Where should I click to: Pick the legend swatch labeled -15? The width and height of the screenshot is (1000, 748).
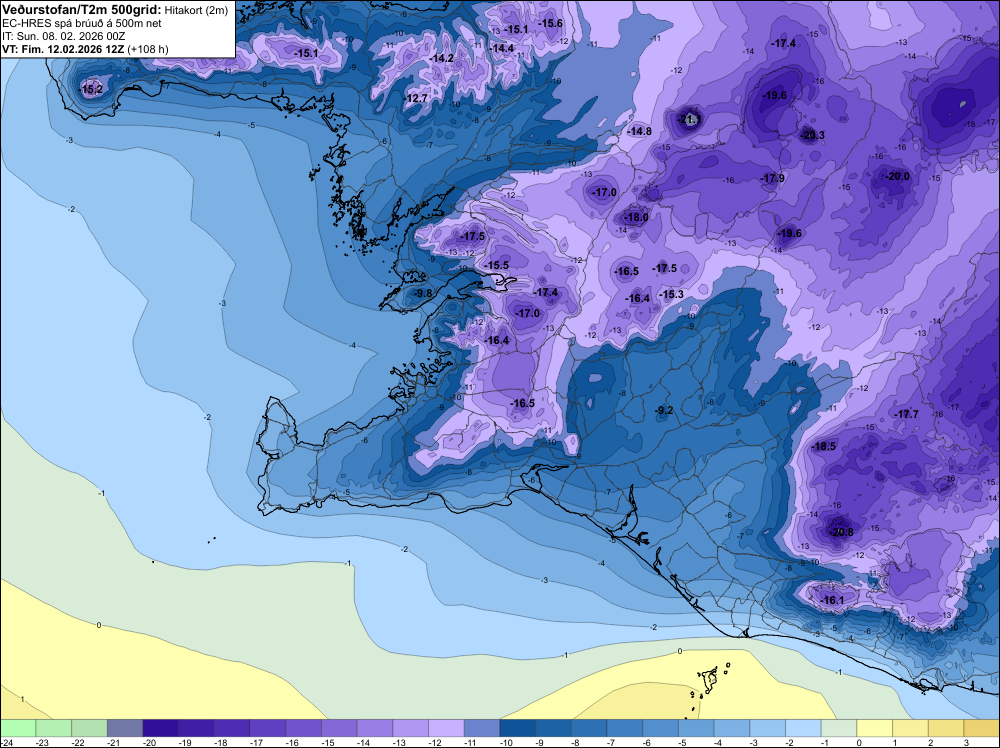pos(339,728)
